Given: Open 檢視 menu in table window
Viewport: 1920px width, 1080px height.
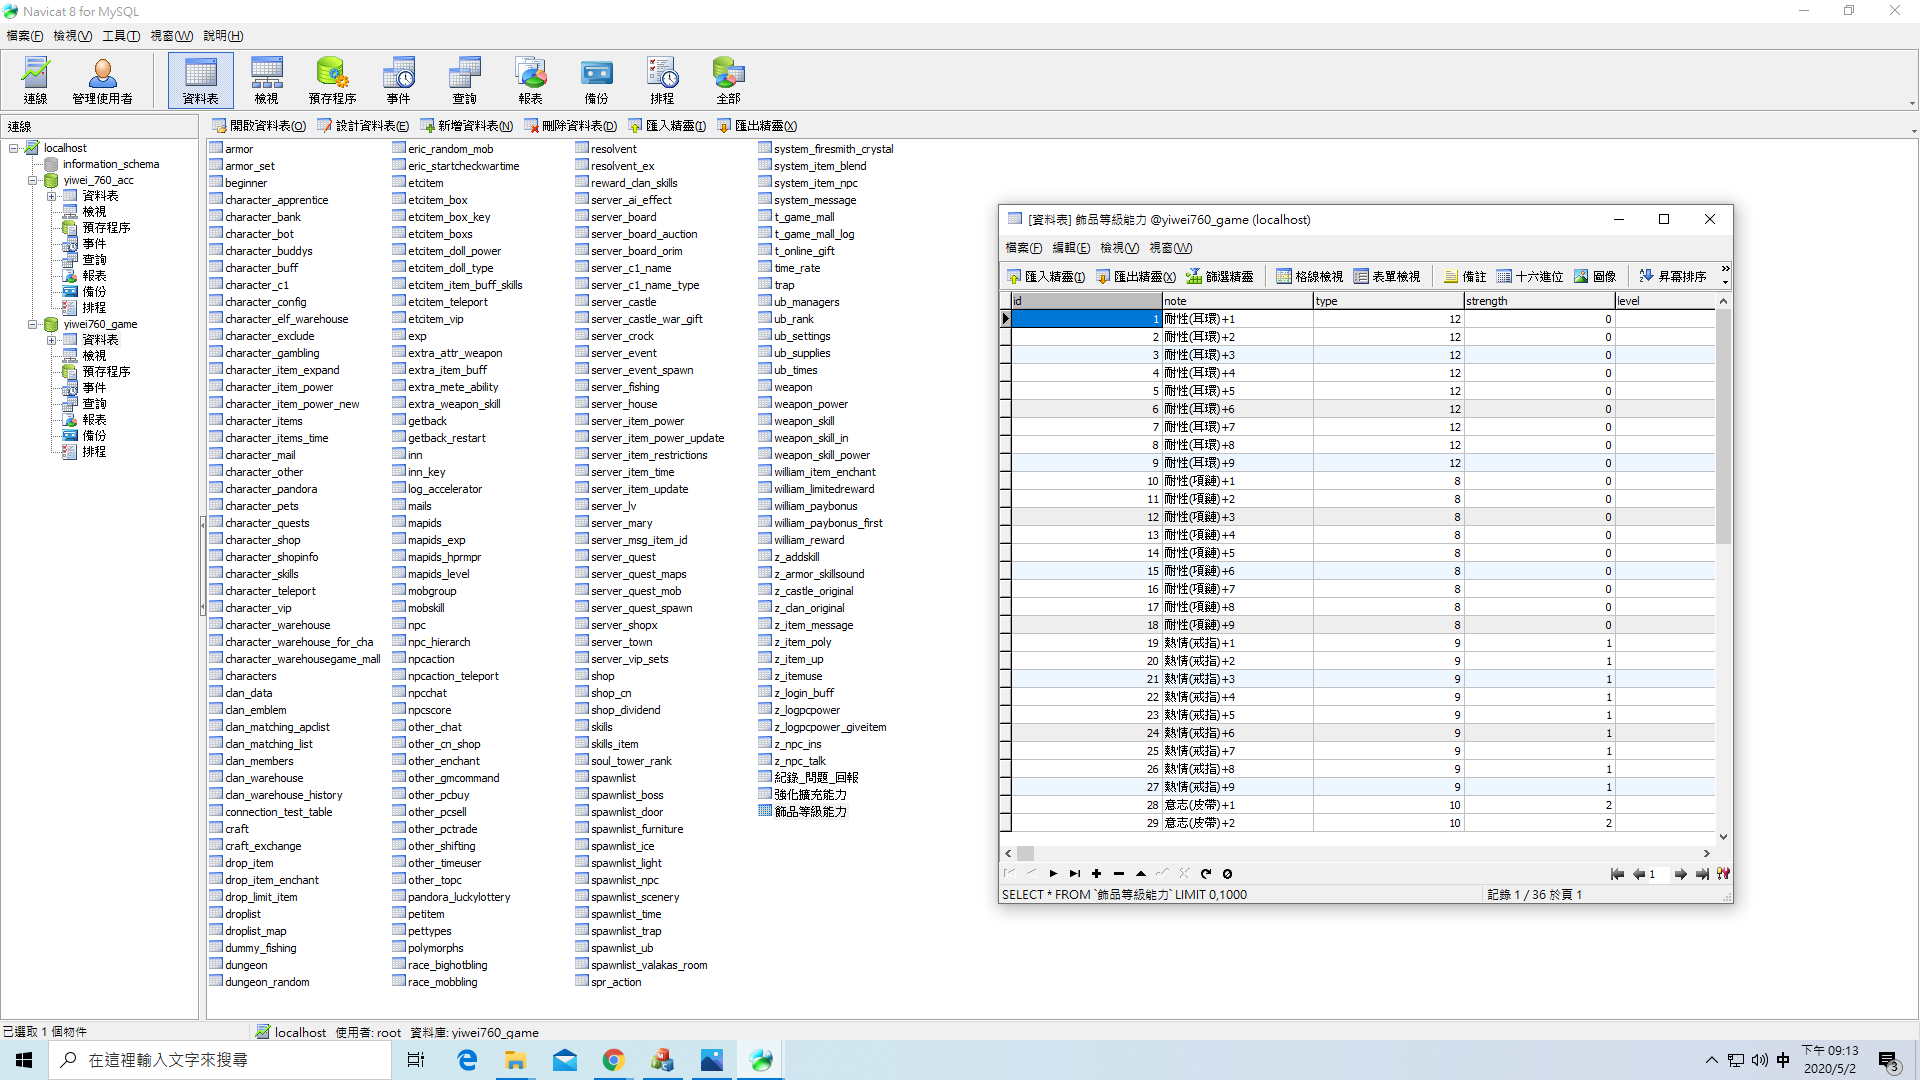Looking at the screenshot, I should [1119, 248].
